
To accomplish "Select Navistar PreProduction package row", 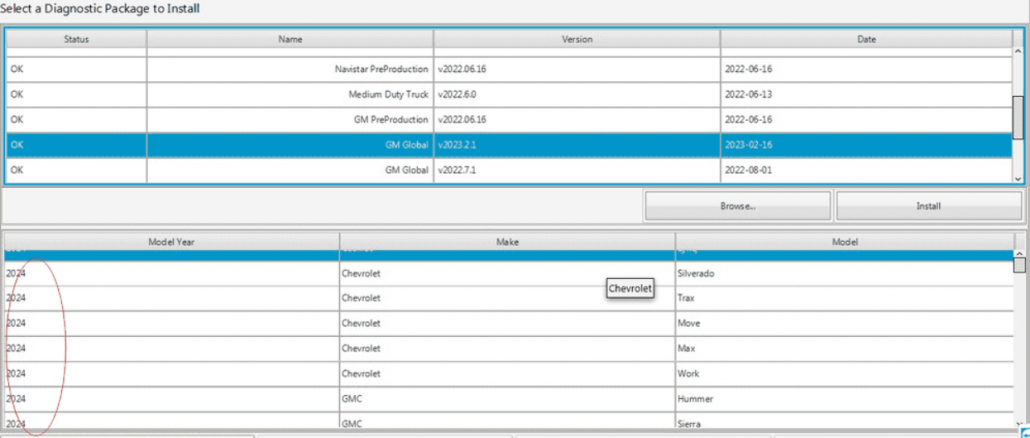I will coord(509,69).
